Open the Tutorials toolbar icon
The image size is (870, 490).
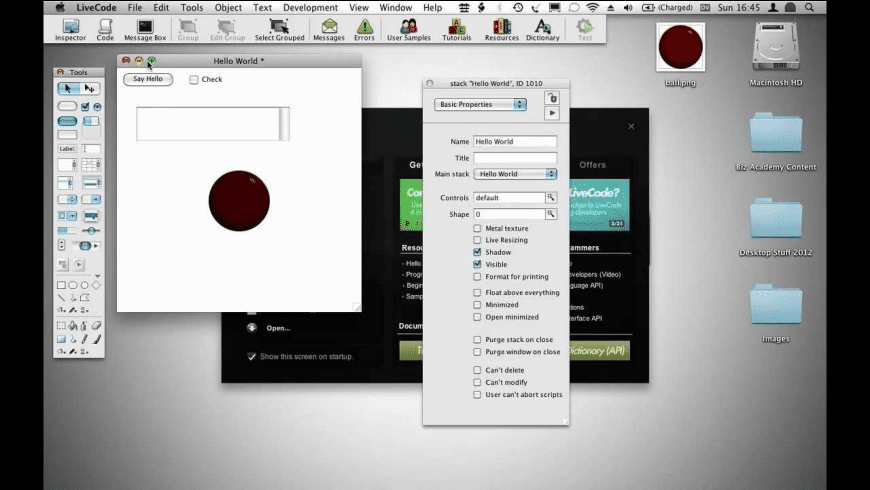point(457,30)
